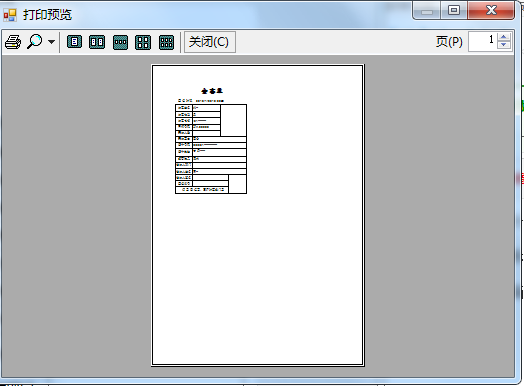The image size is (524, 386).
Task: Close the print preview window
Action: click(x=491, y=10)
